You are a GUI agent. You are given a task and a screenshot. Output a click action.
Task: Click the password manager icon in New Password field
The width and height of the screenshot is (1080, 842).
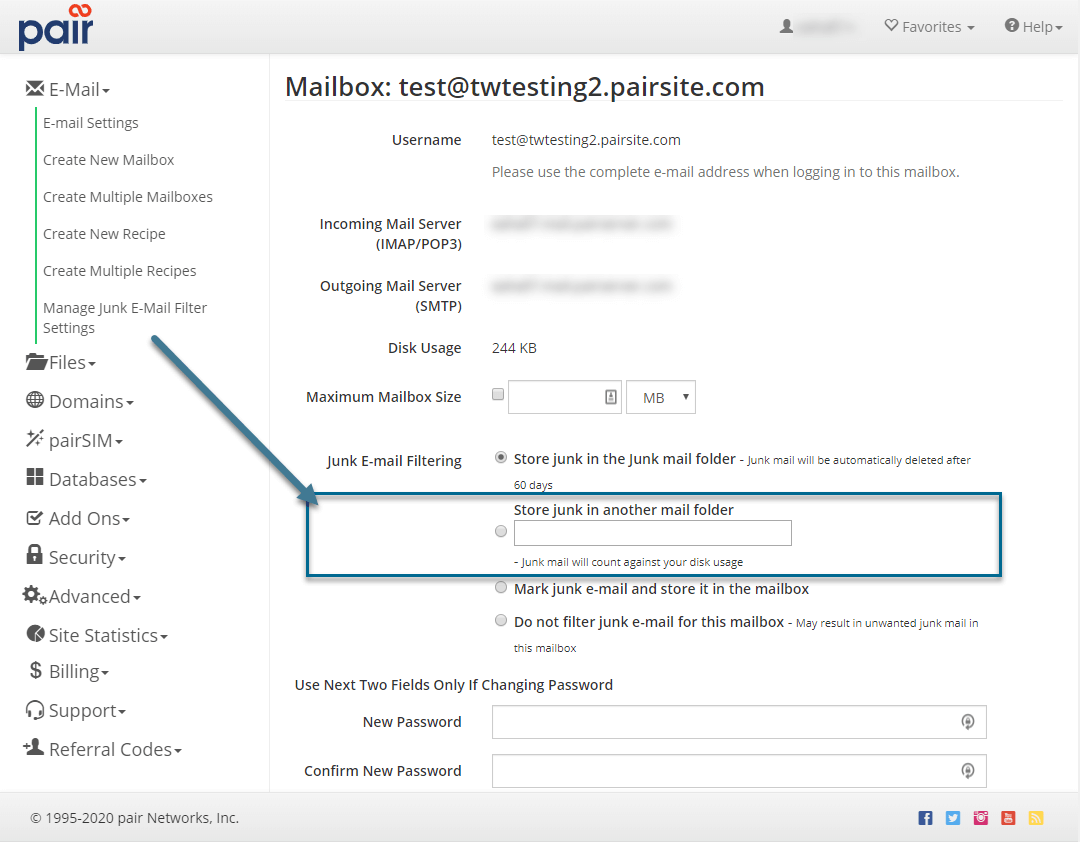coord(967,722)
